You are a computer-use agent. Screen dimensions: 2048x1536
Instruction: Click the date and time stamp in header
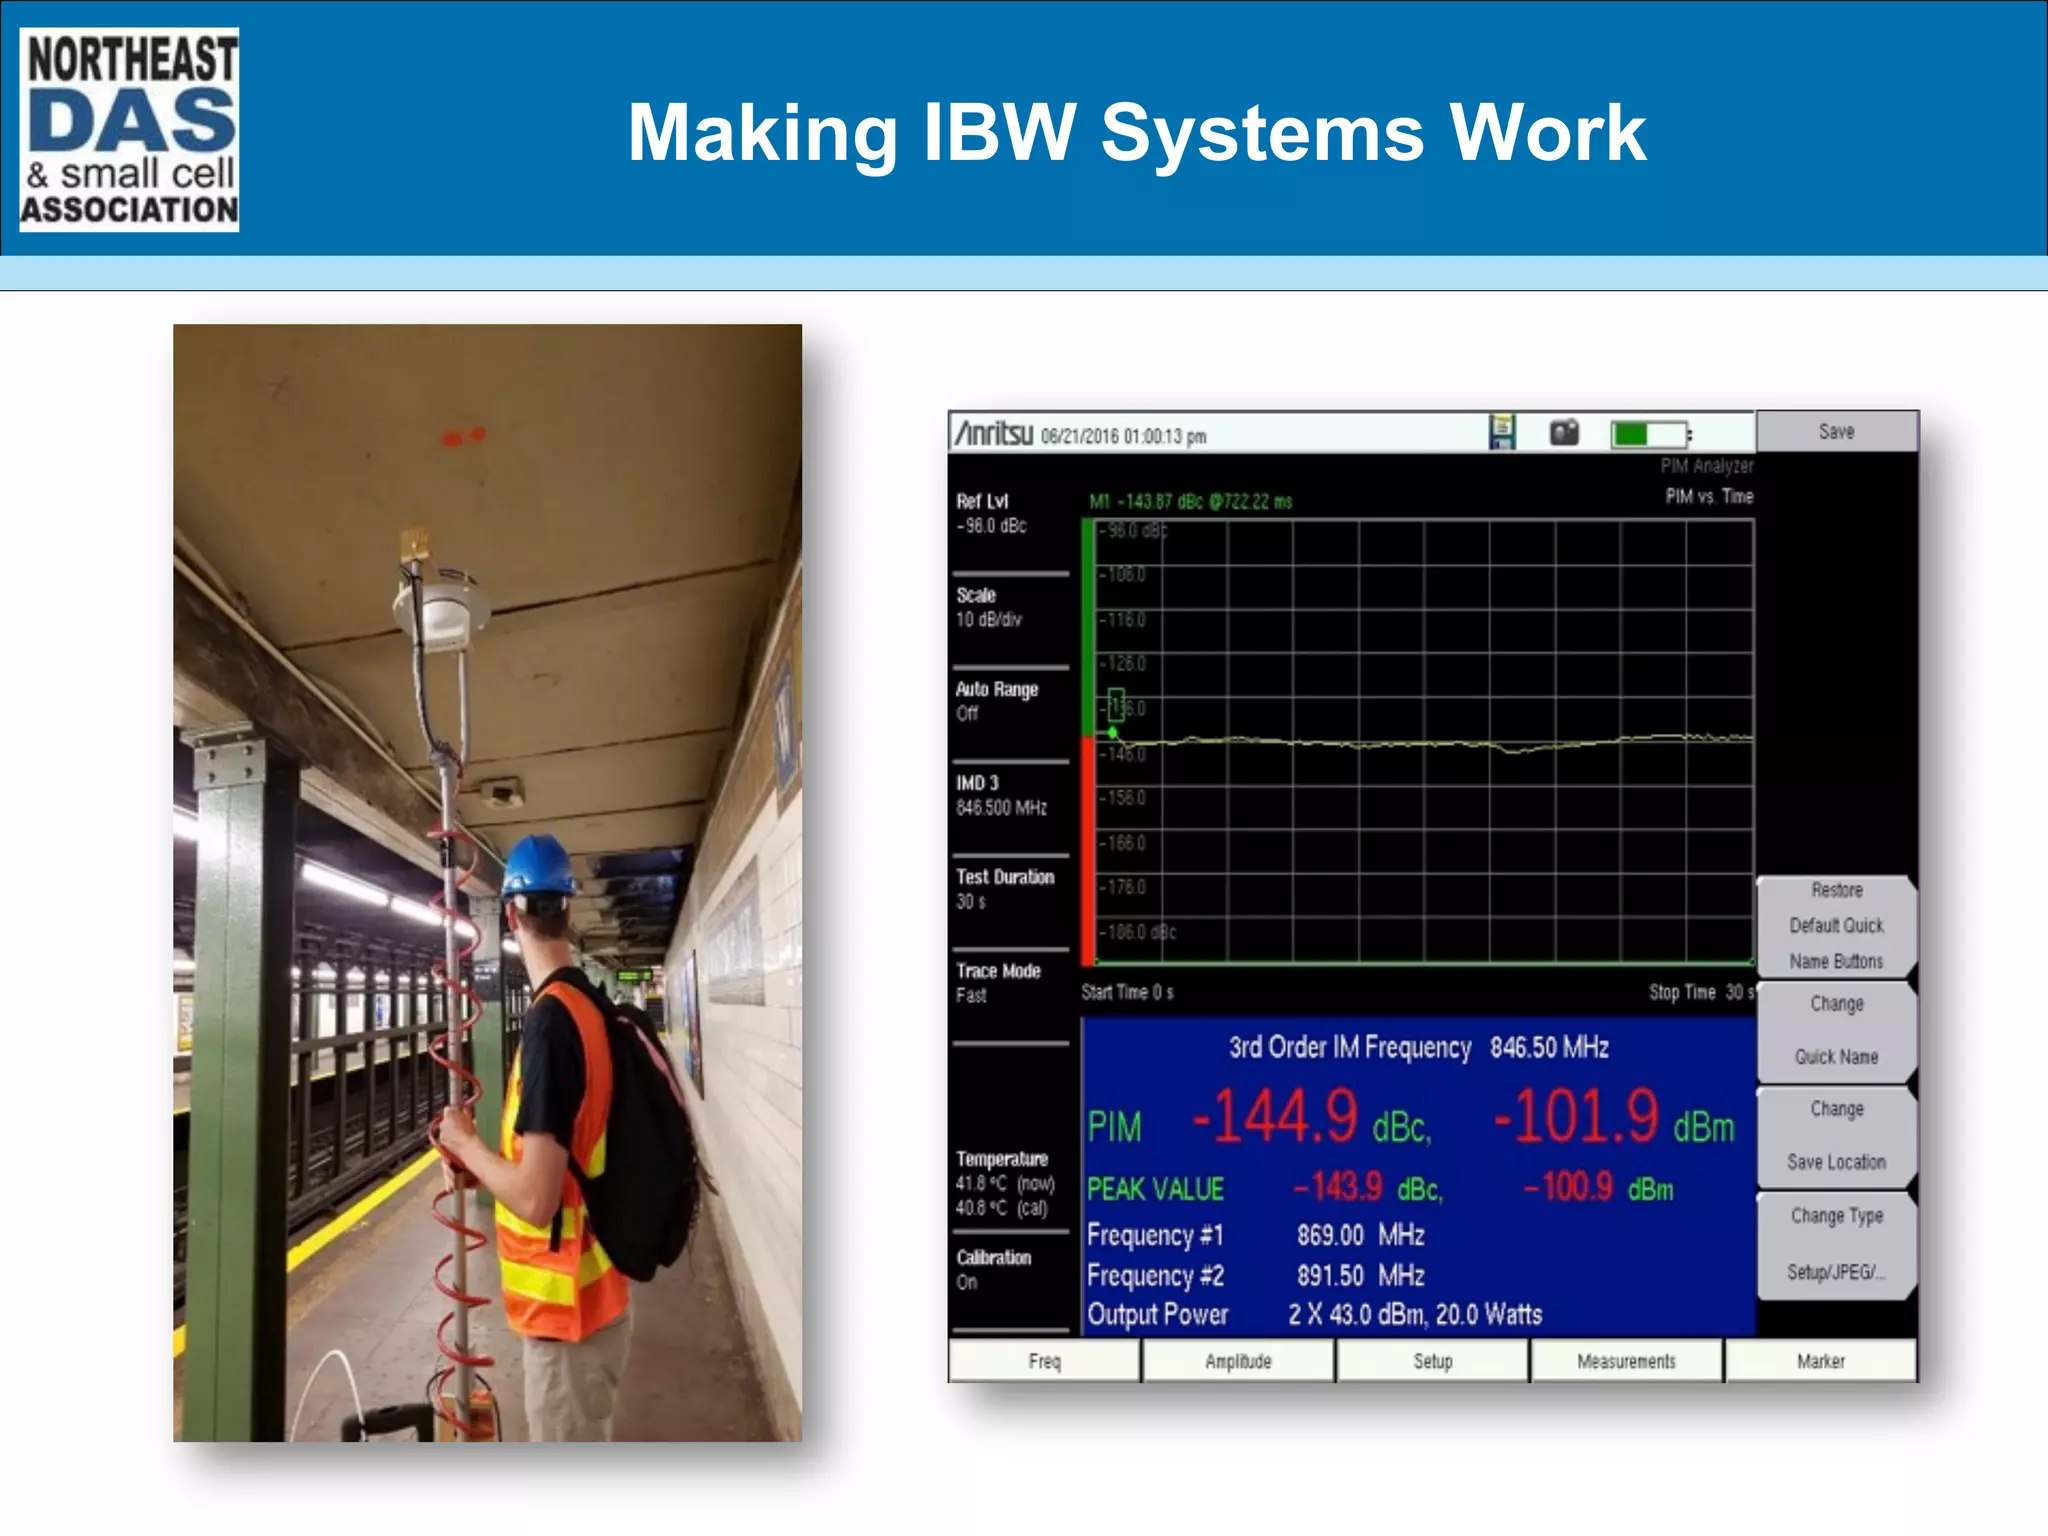(x=1123, y=437)
